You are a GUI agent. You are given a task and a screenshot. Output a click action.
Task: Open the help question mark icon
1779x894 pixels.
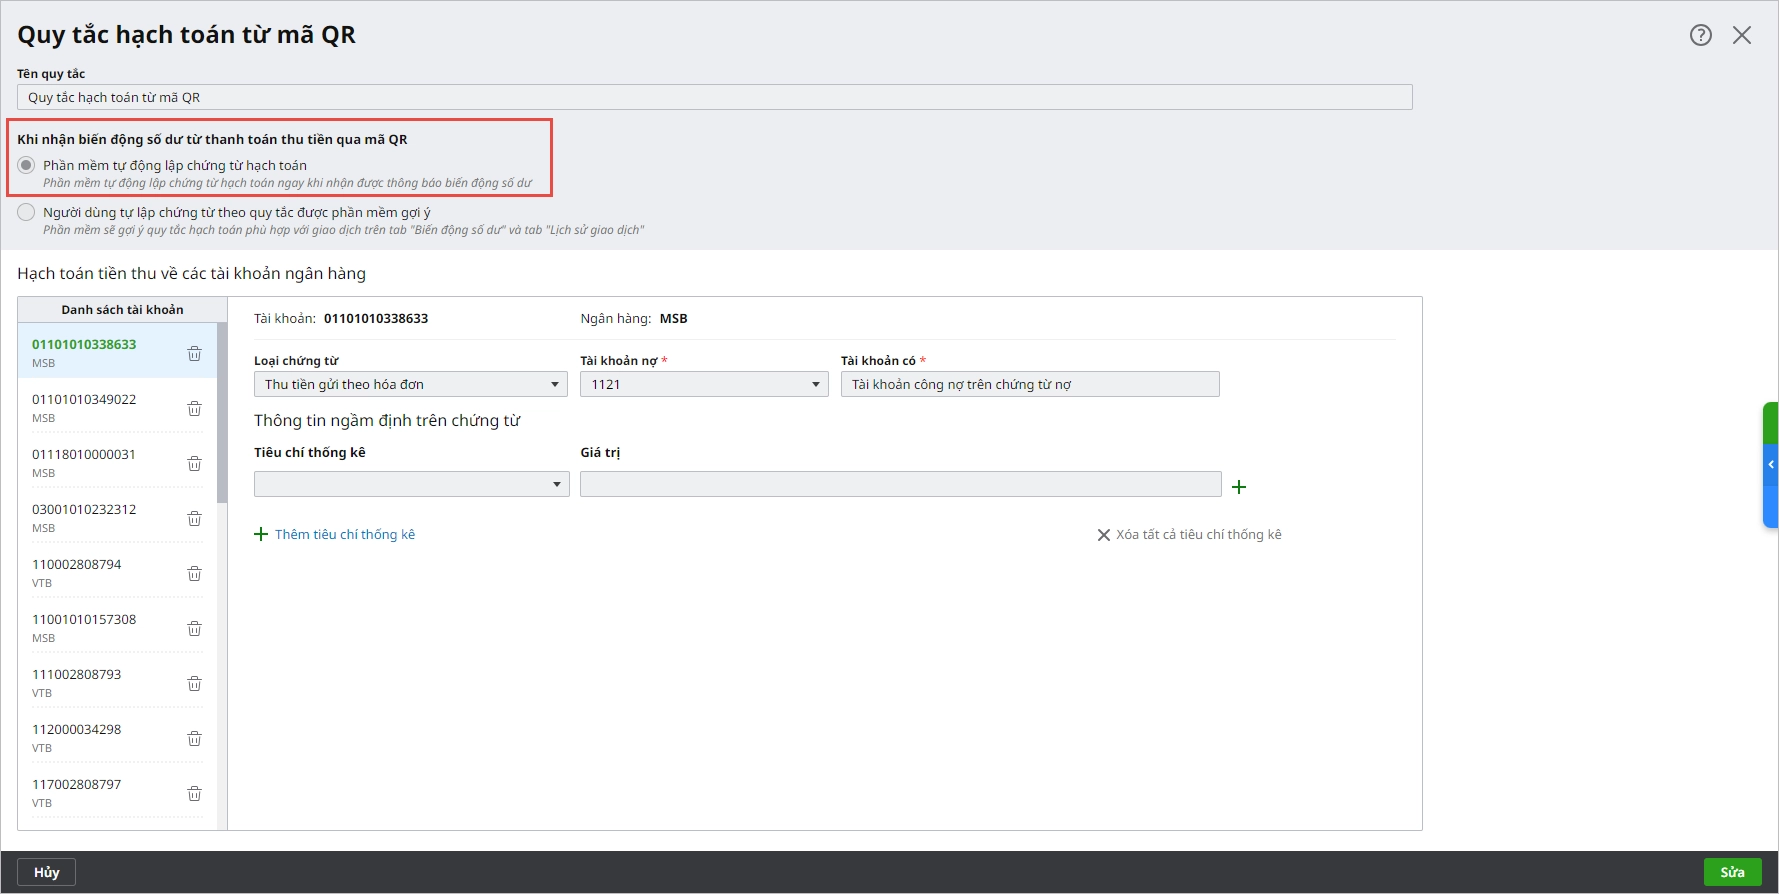coord(1700,35)
